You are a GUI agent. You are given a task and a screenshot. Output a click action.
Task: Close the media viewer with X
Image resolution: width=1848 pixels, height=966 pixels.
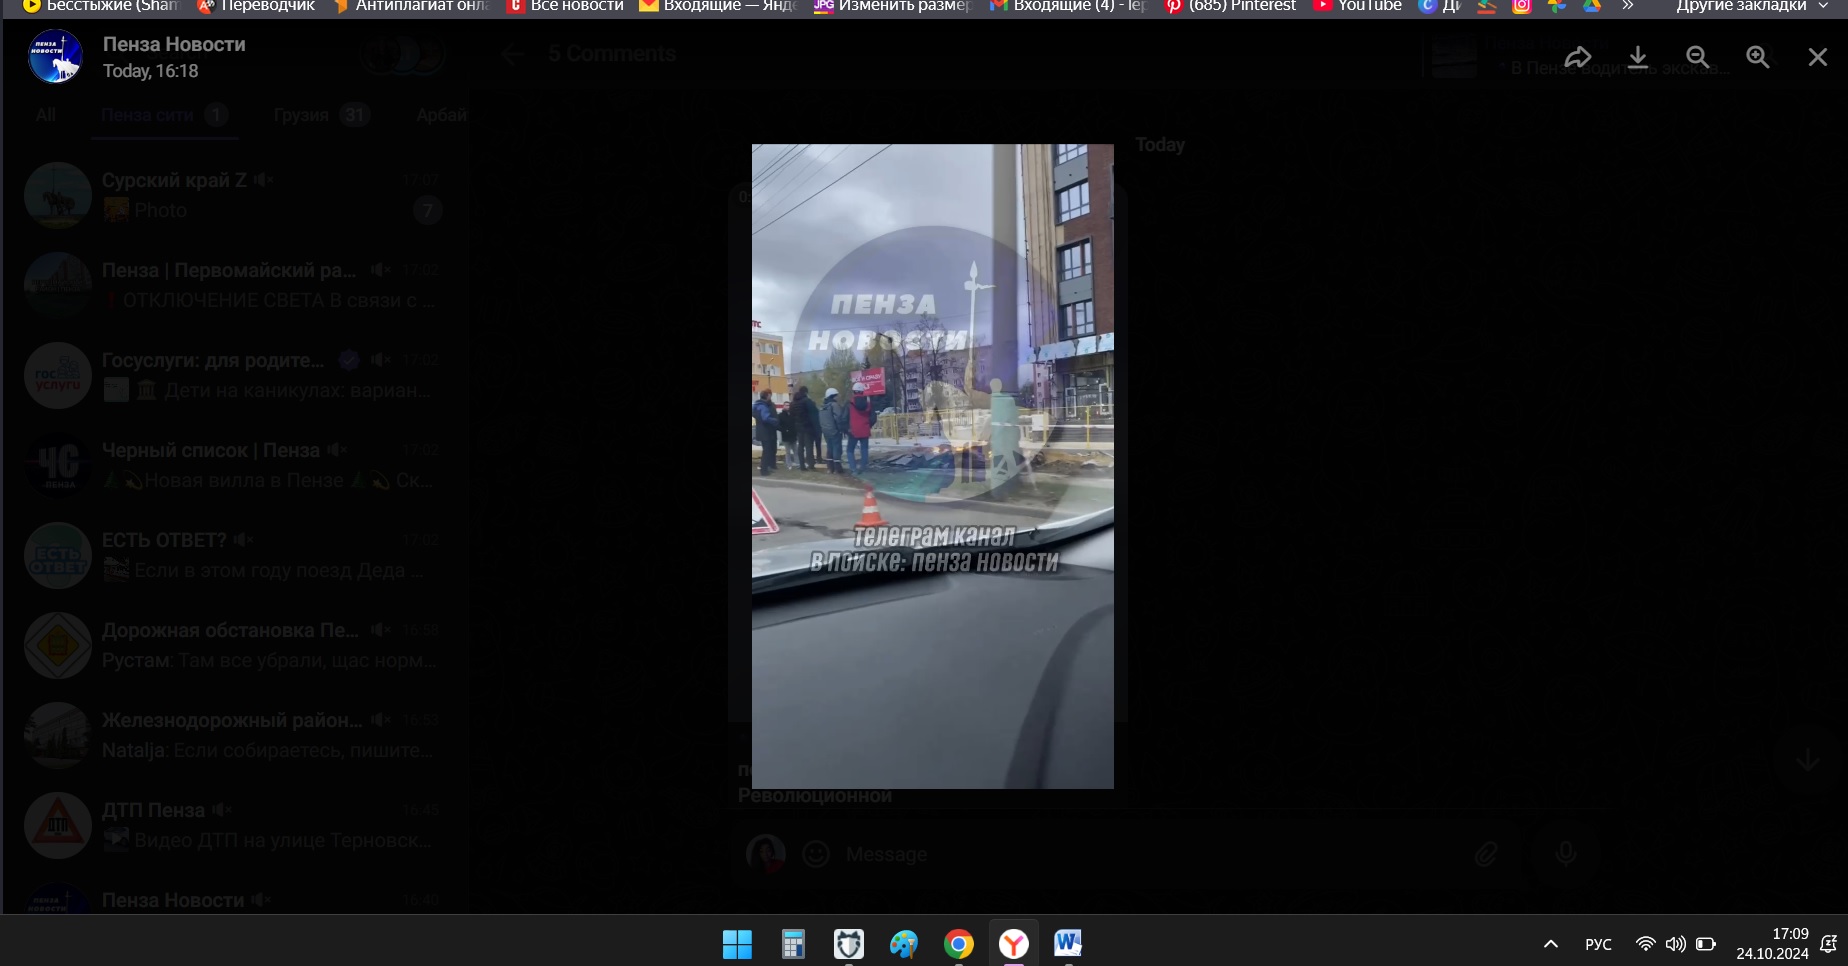pyautogui.click(x=1818, y=57)
